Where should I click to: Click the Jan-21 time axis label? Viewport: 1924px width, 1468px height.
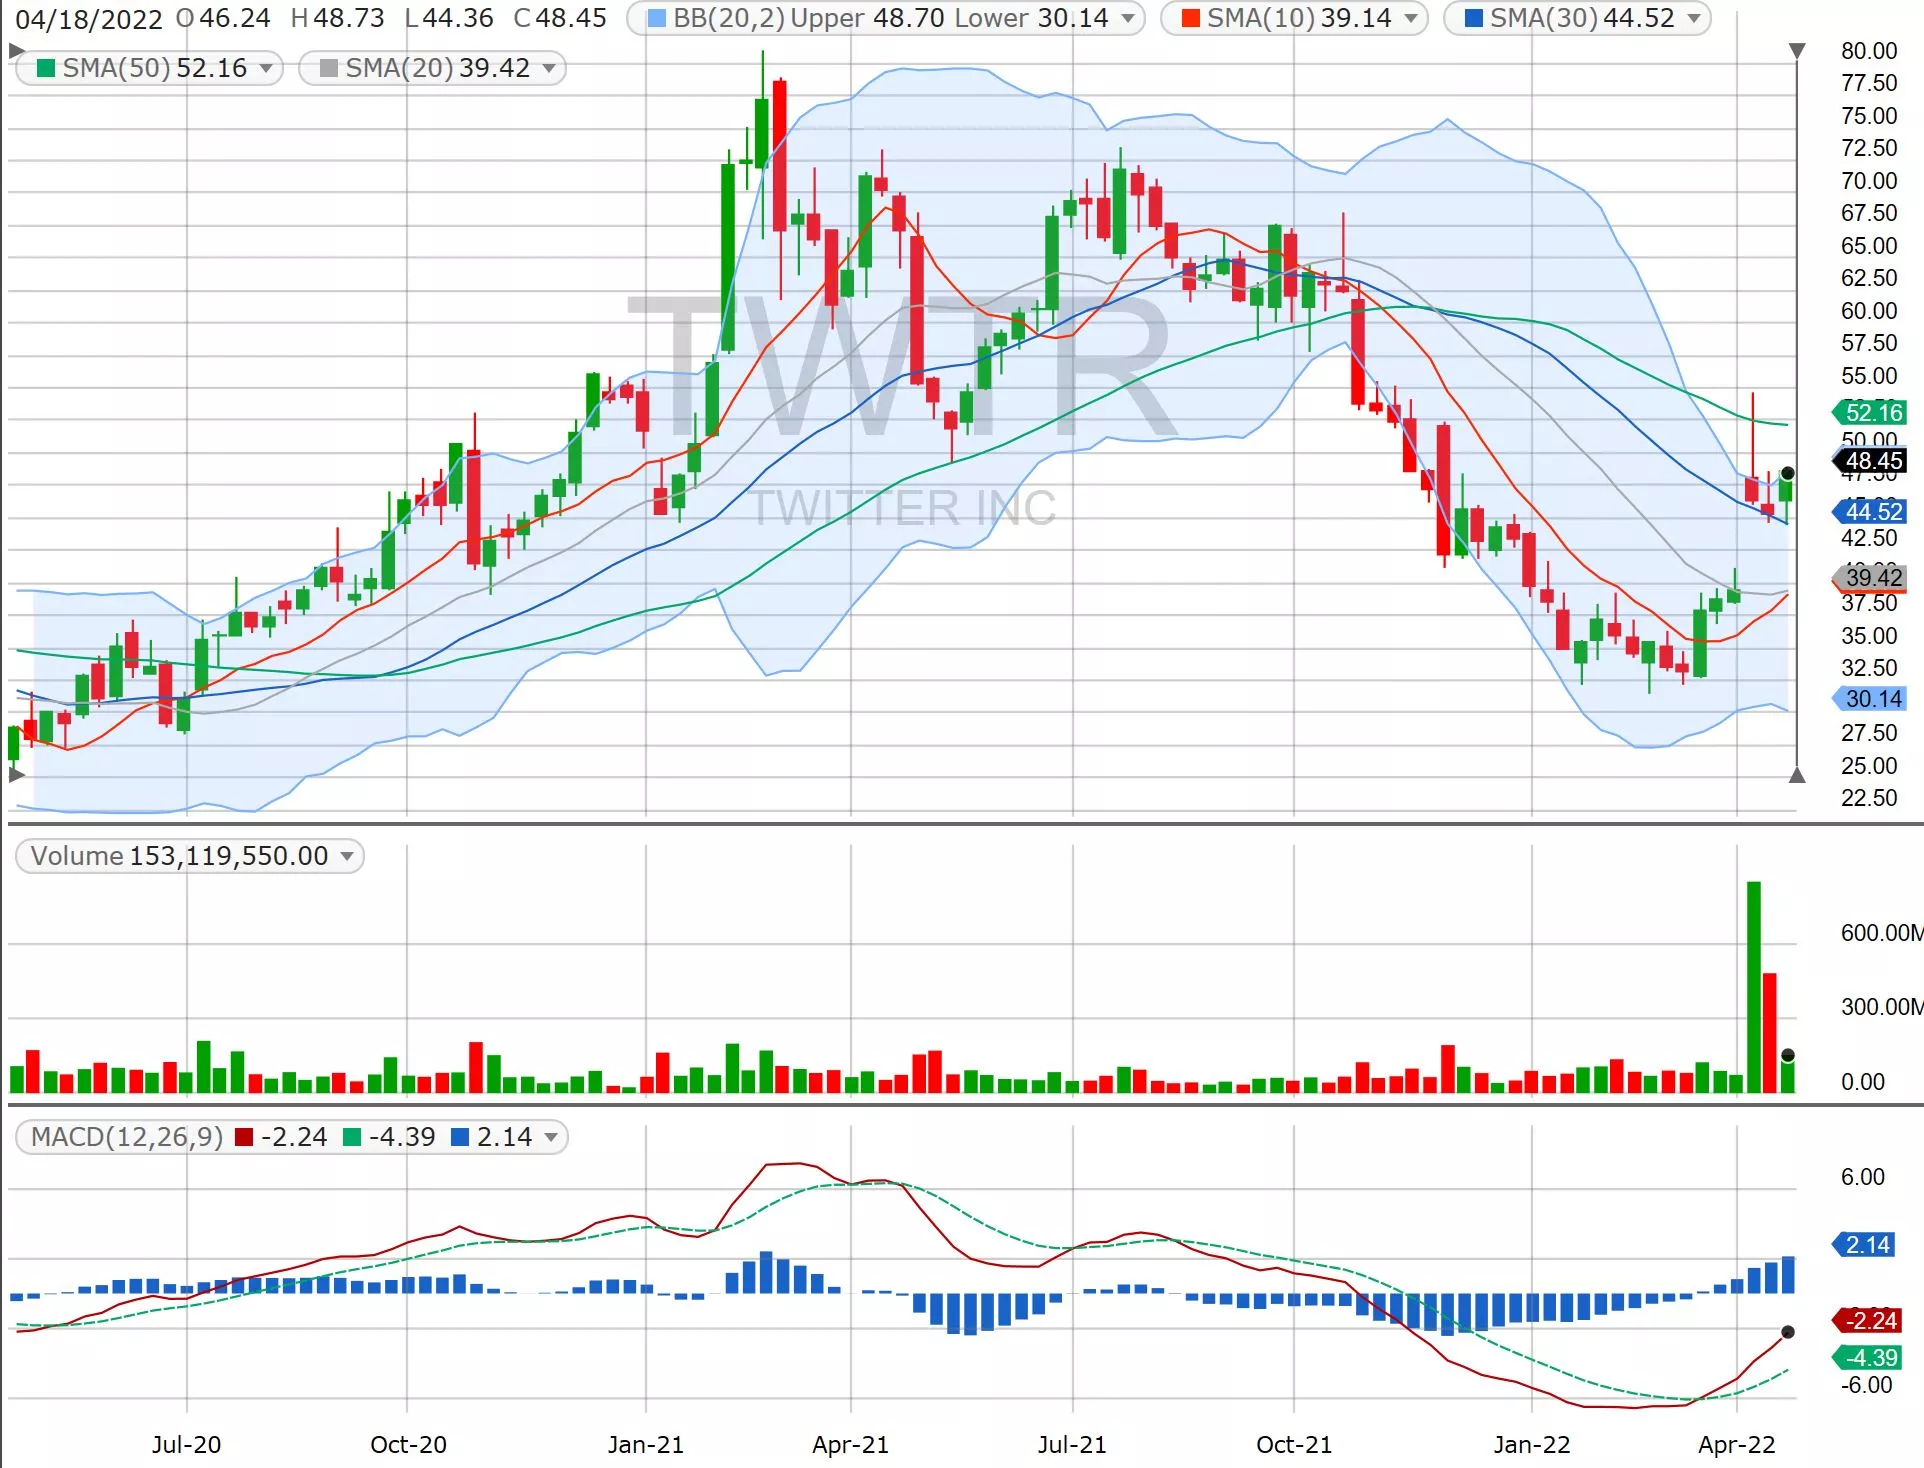coord(646,1444)
